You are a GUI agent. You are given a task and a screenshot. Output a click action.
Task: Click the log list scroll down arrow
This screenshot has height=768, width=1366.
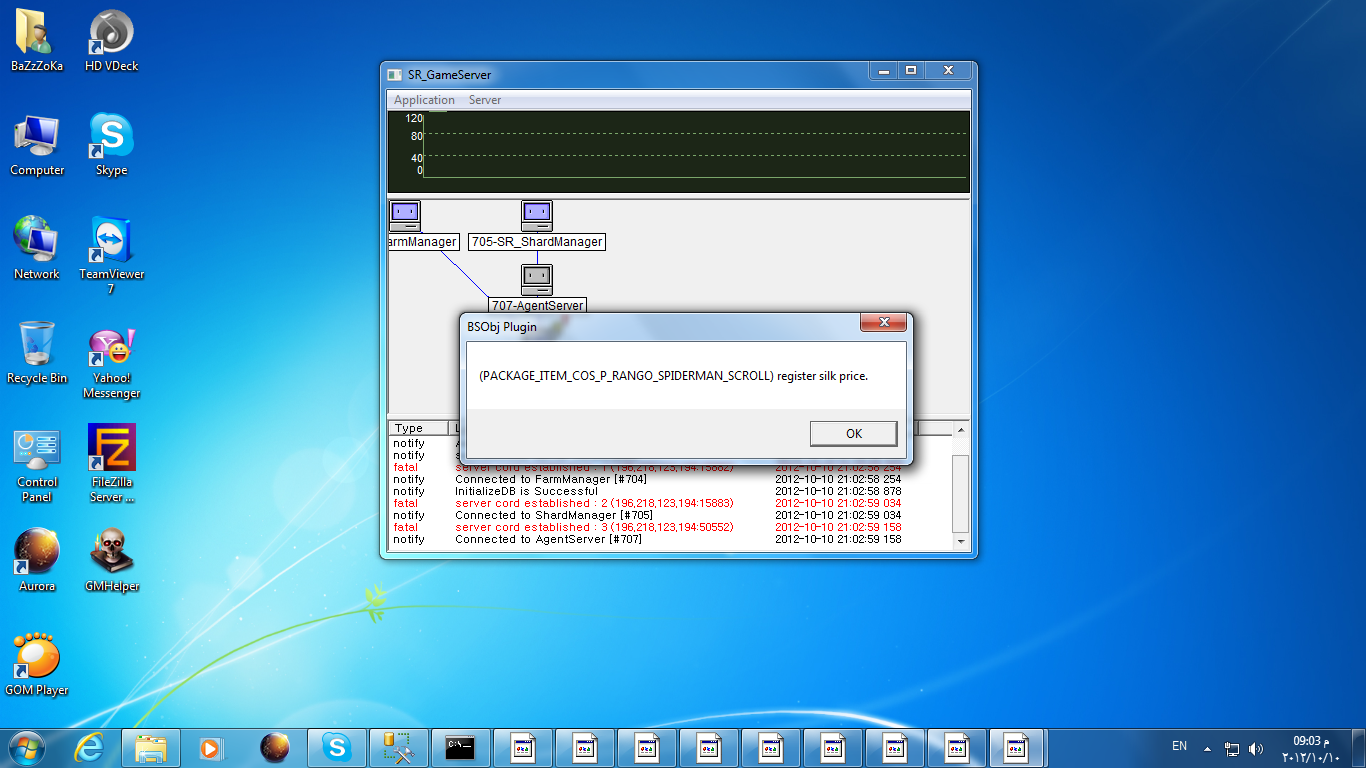pos(961,541)
